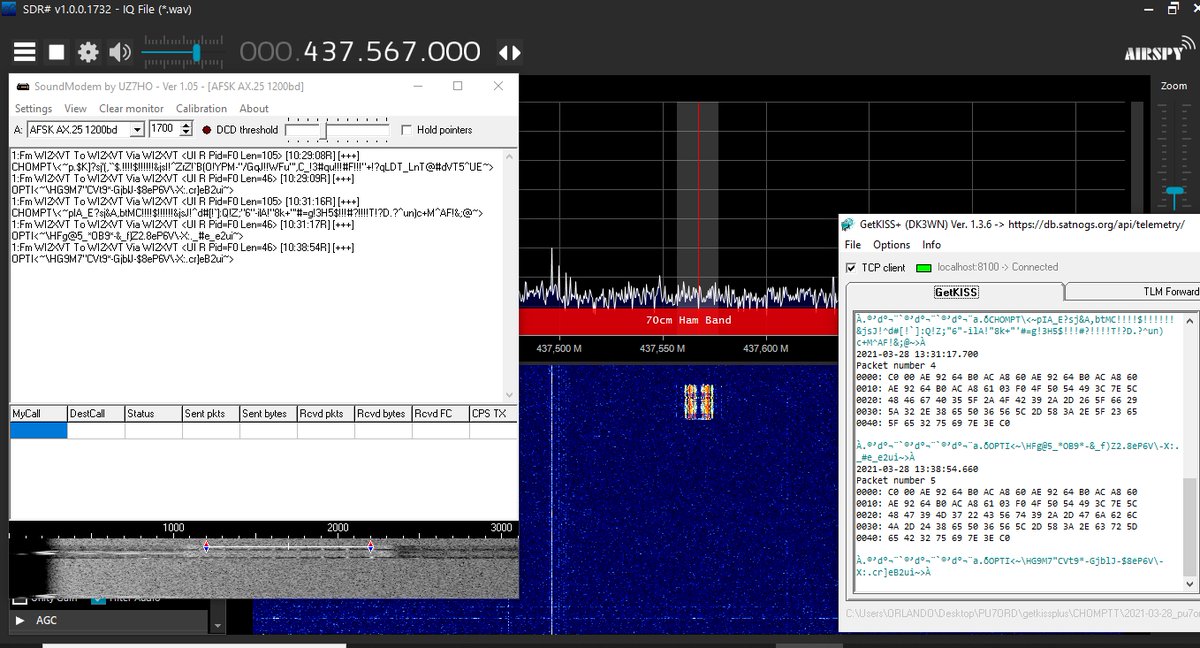Click the DCD indicator dot
This screenshot has height=648, width=1200.
206,130
